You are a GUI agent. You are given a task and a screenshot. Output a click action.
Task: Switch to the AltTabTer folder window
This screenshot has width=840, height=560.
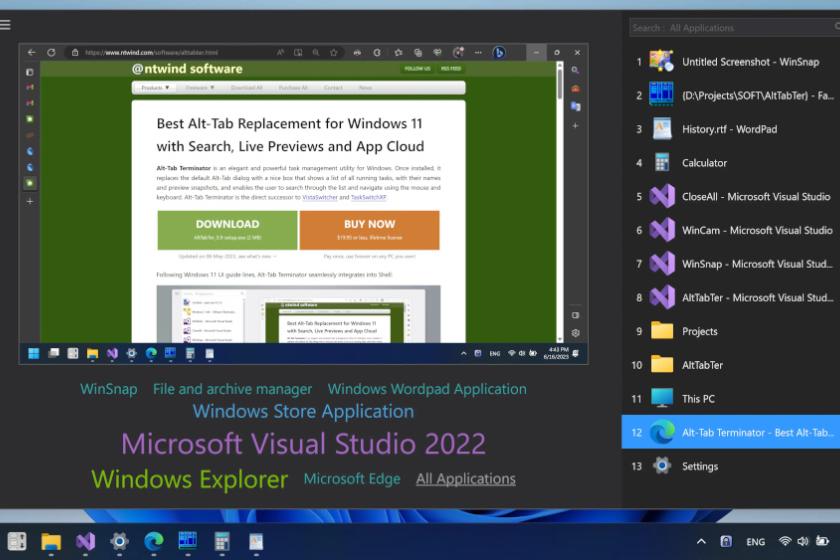pyautogui.click(x=731, y=365)
